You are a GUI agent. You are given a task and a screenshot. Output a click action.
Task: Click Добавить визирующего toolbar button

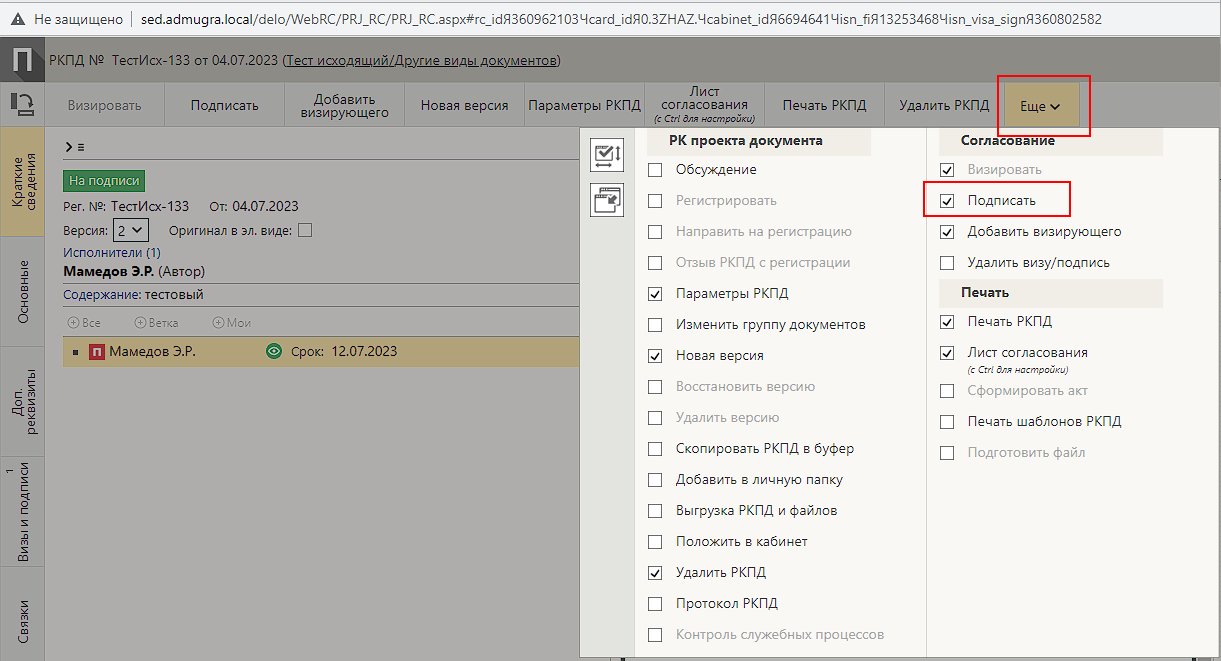(344, 105)
